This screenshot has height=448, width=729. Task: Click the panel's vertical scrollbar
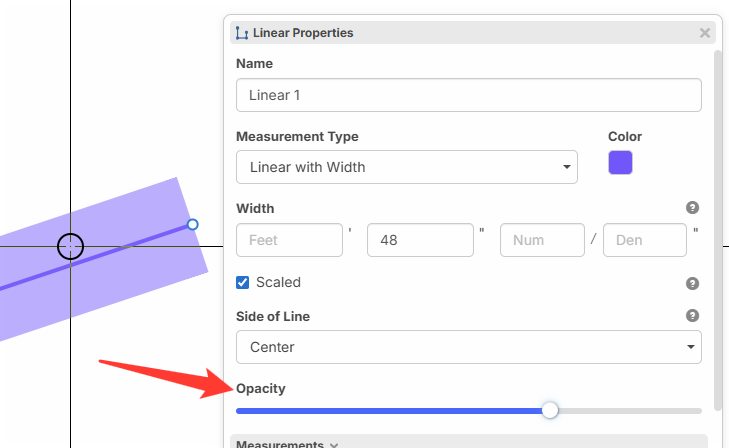click(x=717, y=230)
